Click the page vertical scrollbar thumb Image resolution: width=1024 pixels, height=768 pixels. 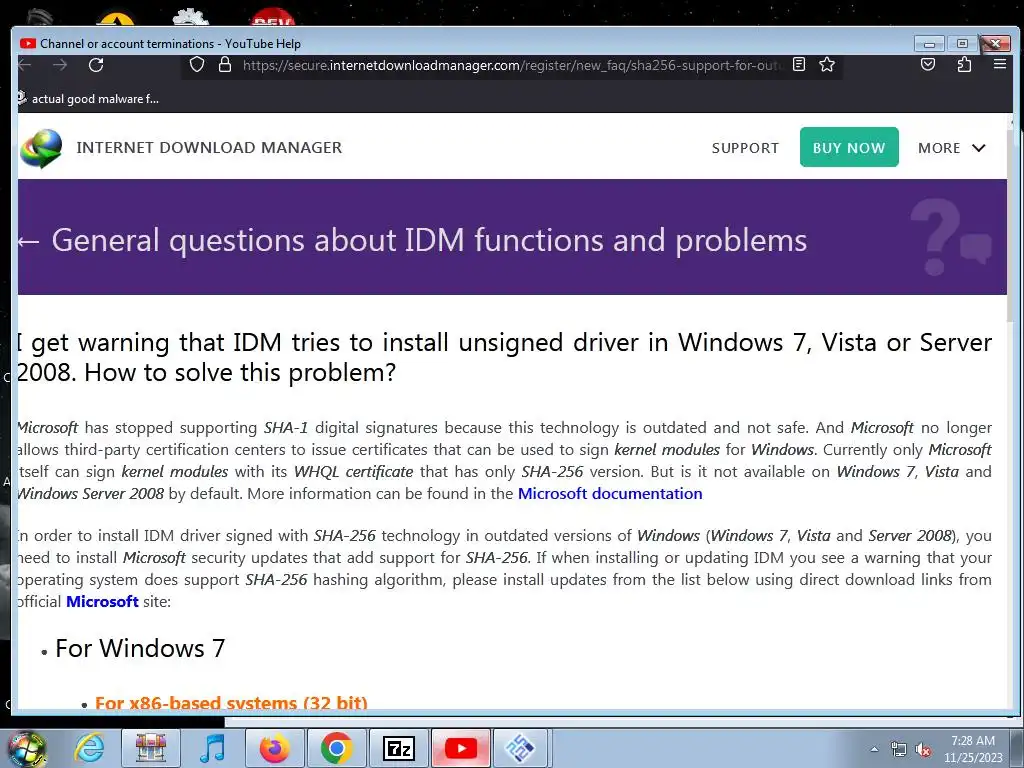(1012, 225)
